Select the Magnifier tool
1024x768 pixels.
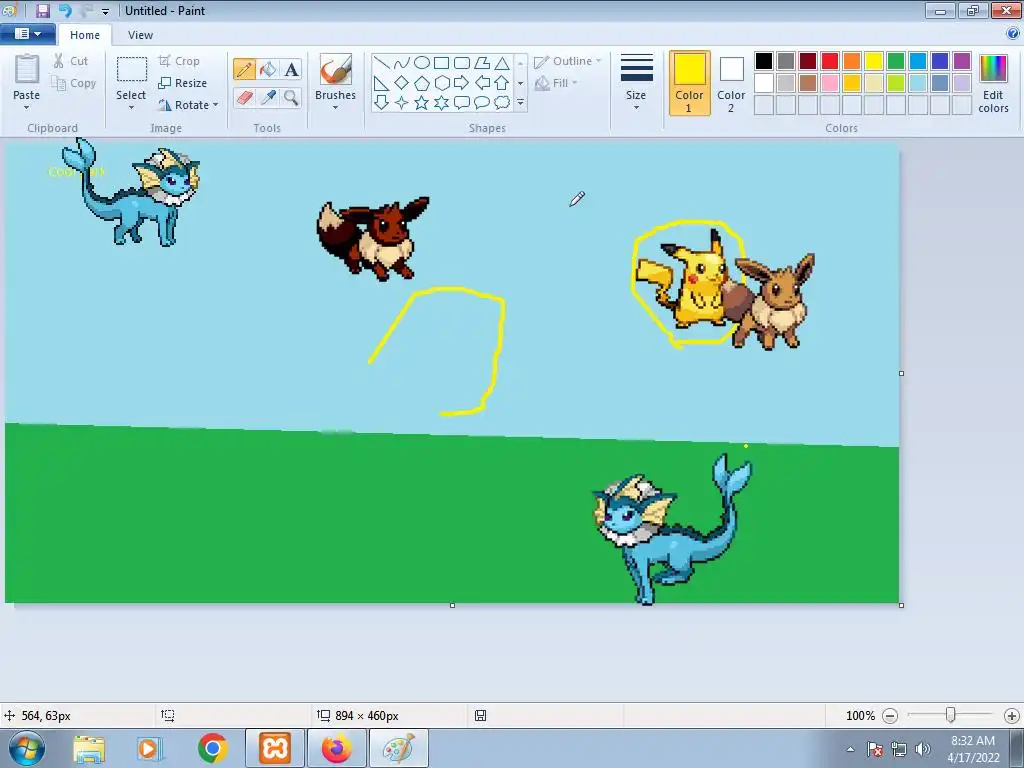pos(291,97)
